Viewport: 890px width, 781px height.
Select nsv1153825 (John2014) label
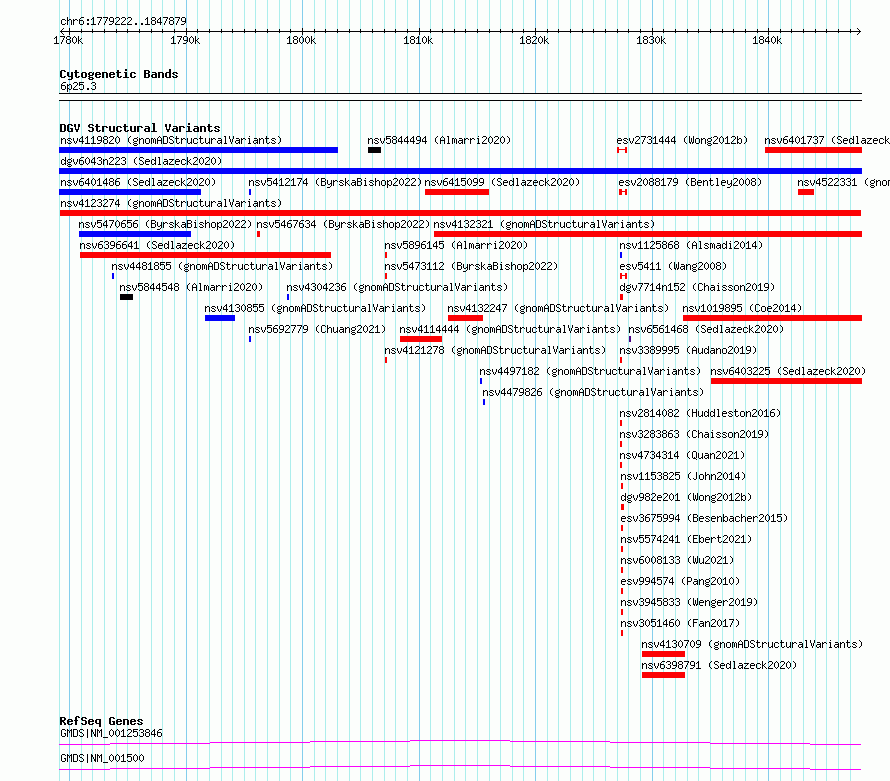683,476
